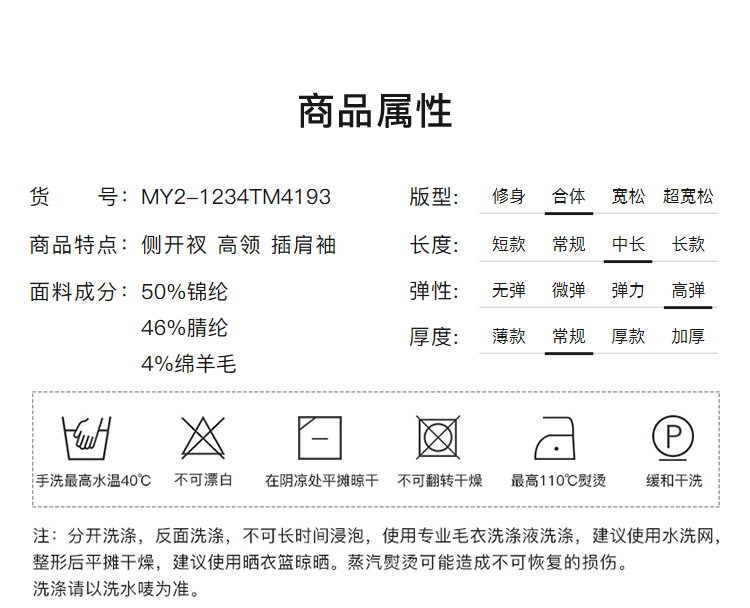Click the 手洗最高水温40℃ label
Screen dimensions: 750x608
coord(93,481)
